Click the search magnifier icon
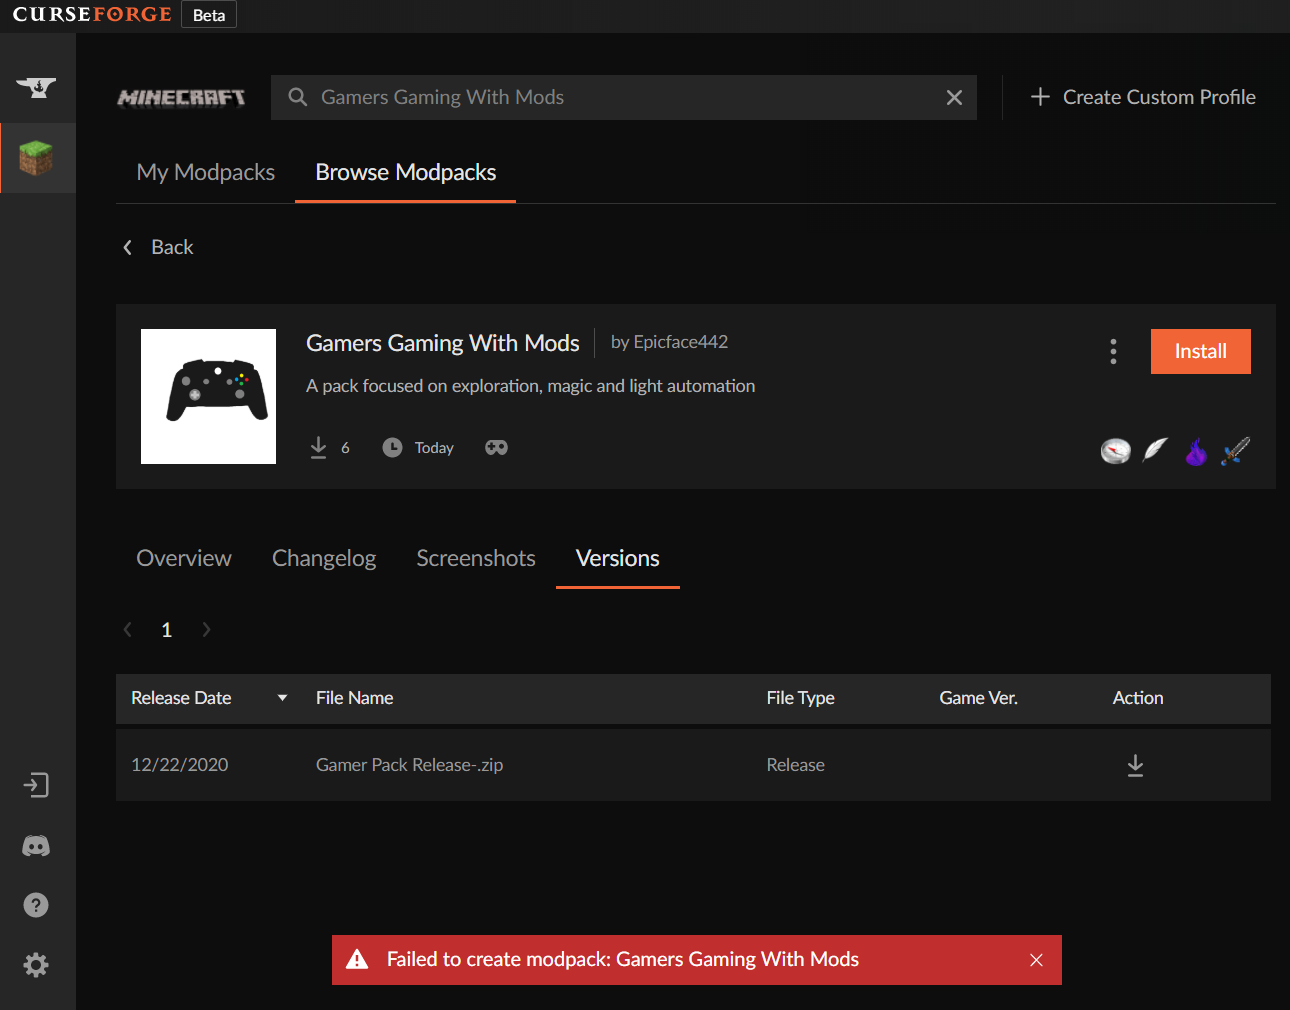 point(298,97)
